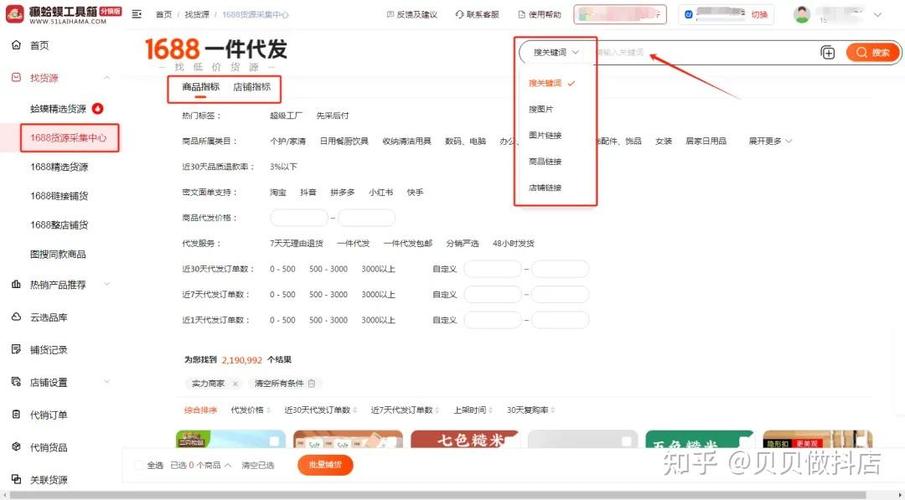Click the 店铺设置 settings icon
This screenshot has height=500, width=905.
pyautogui.click(x=16, y=382)
